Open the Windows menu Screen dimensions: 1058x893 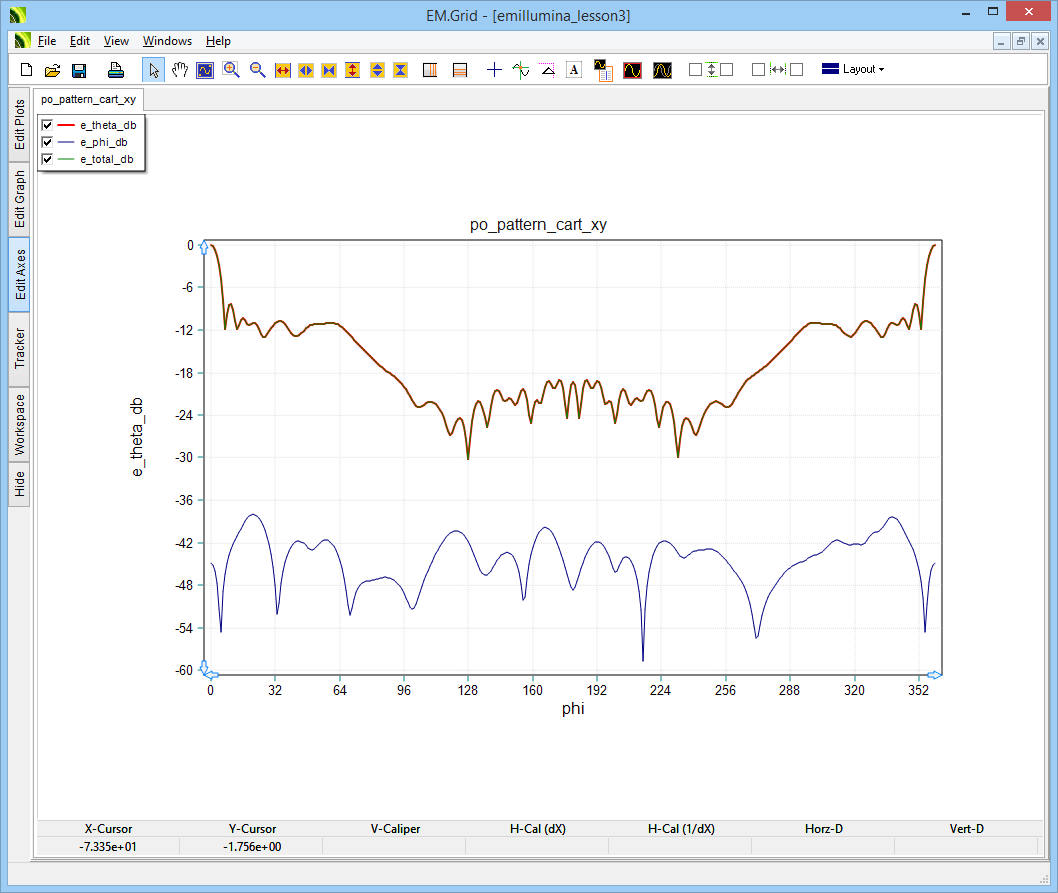pos(167,41)
